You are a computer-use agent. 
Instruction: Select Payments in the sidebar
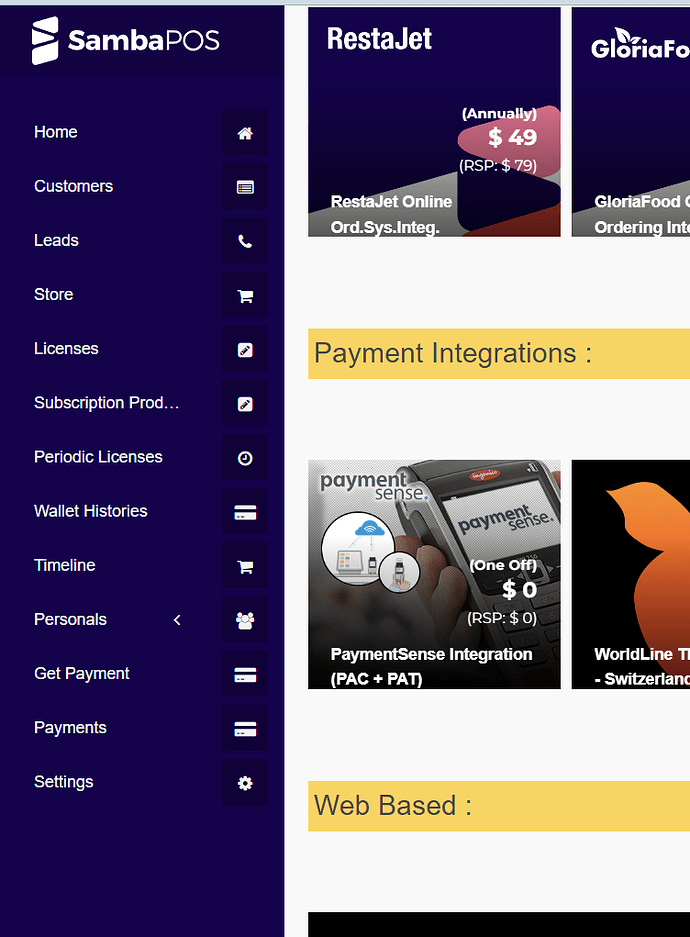pos(70,728)
